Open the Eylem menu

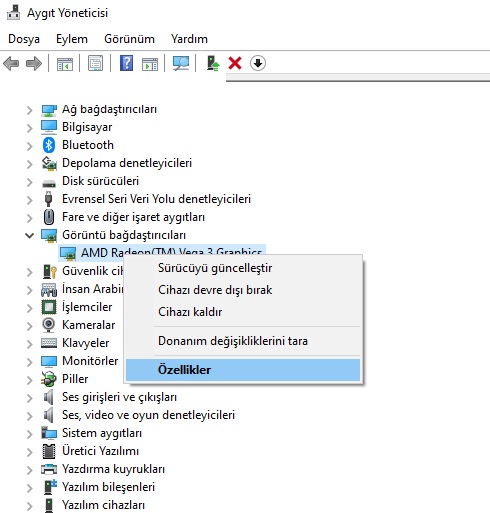[x=72, y=39]
